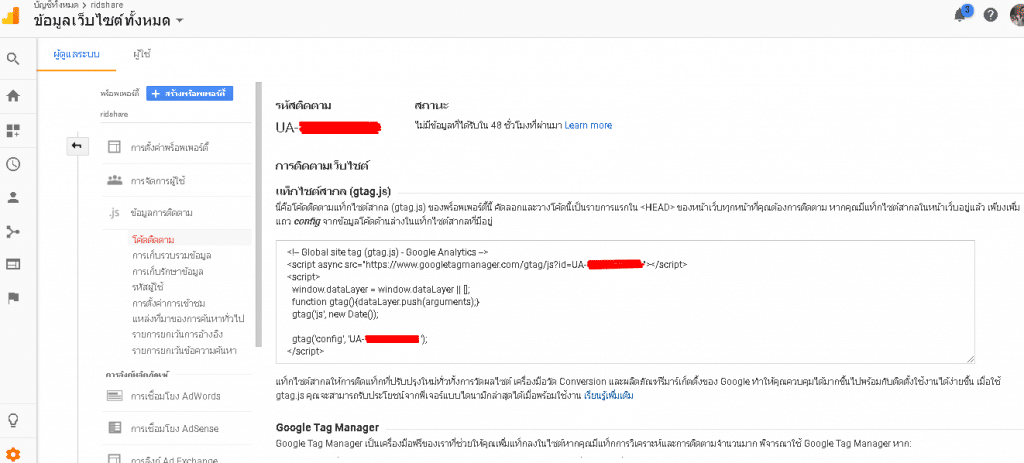Collapse ข้อมูลการติดตาม section
The width and height of the screenshot is (1024, 463).
pyautogui.click(x=161, y=213)
